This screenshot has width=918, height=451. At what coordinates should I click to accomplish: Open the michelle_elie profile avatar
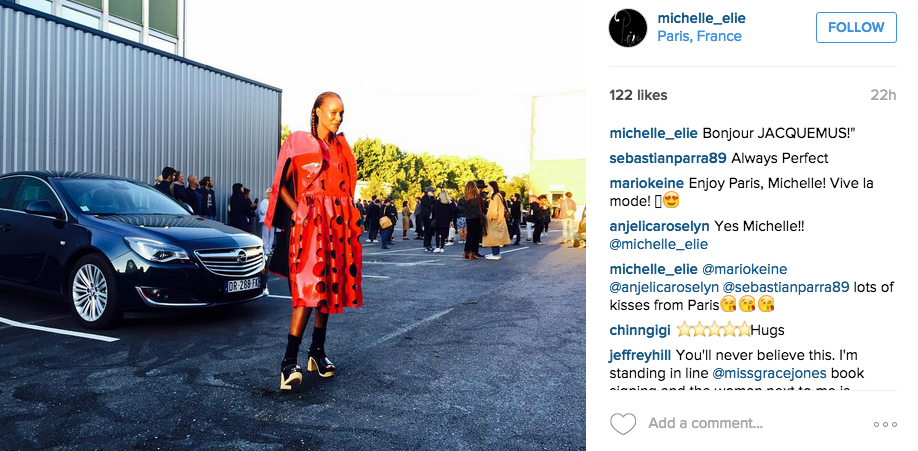pyautogui.click(x=628, y=28)
